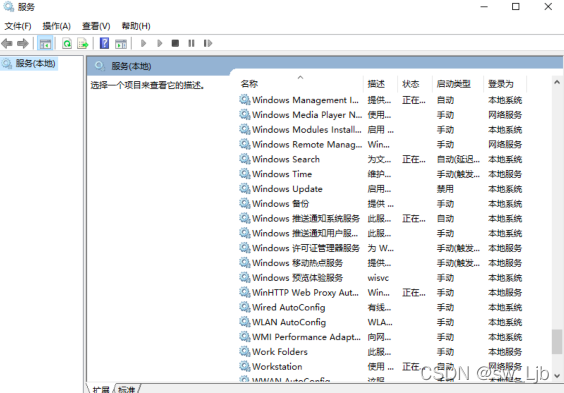Open the 操作(A) menu
Screen dimensions: 564x393
(x=56, y=26)
